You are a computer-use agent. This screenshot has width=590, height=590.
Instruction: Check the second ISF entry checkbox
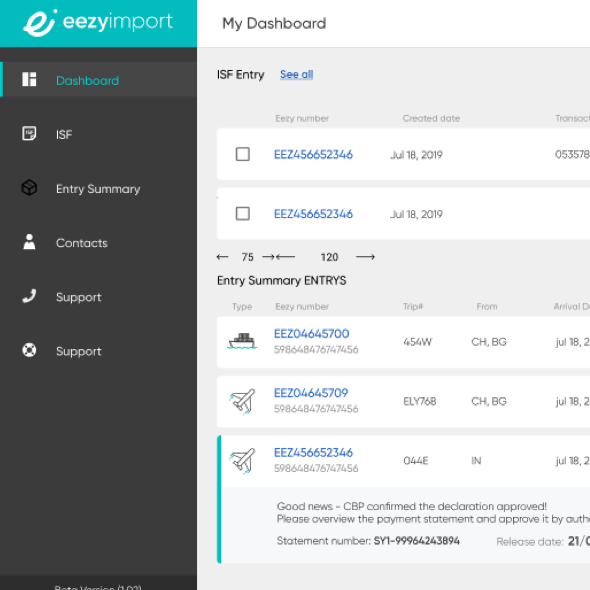pyautogui.click(x=243, y=214)
